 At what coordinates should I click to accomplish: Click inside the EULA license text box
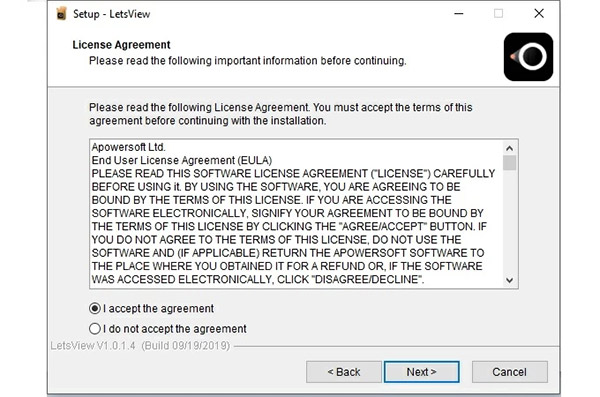(297, 214)
